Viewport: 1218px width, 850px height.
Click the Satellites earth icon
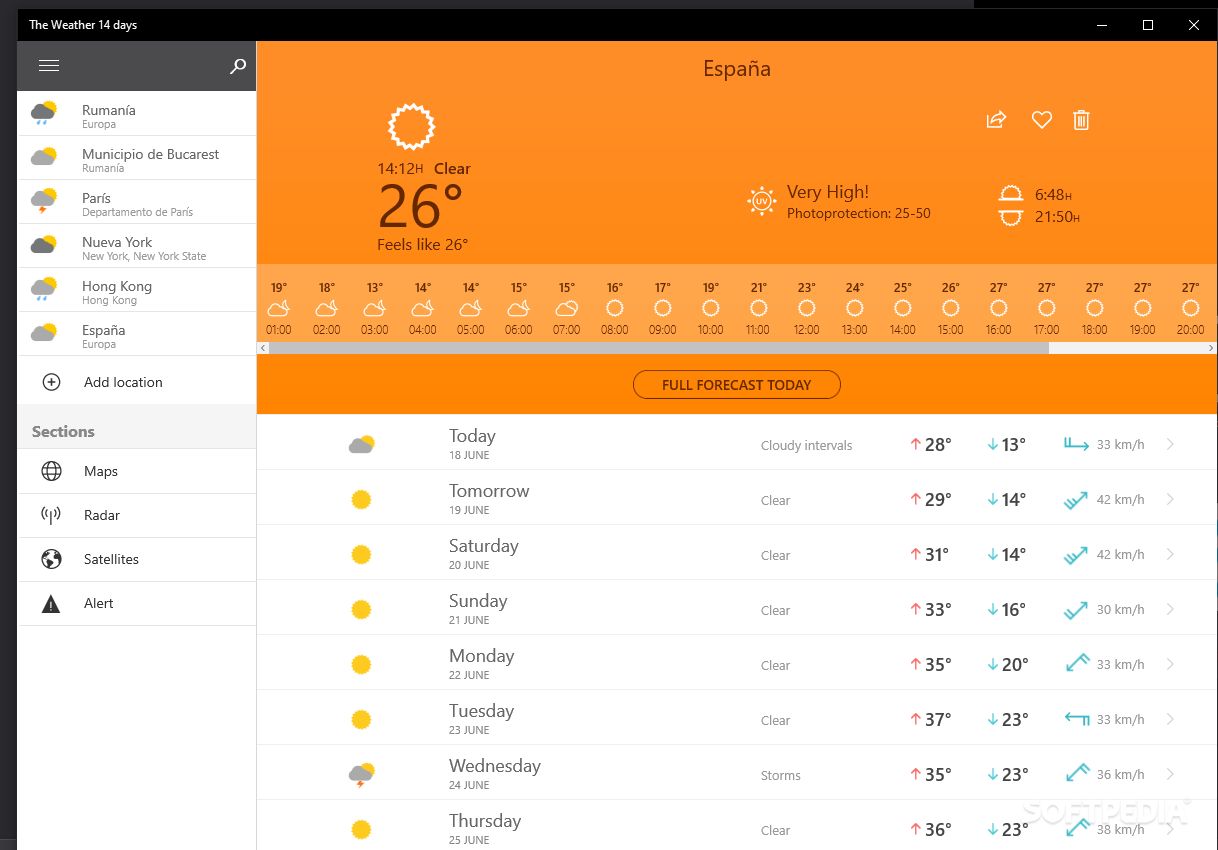51,559
